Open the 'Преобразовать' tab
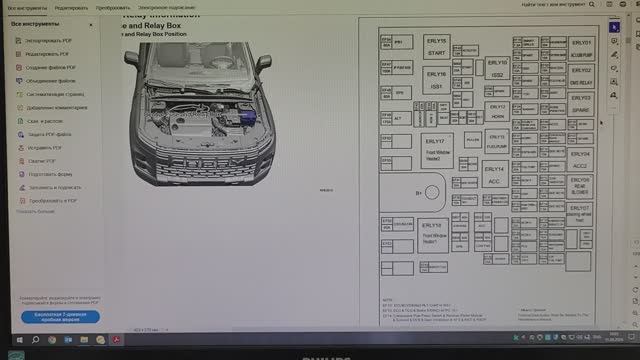 click(113, 8)
